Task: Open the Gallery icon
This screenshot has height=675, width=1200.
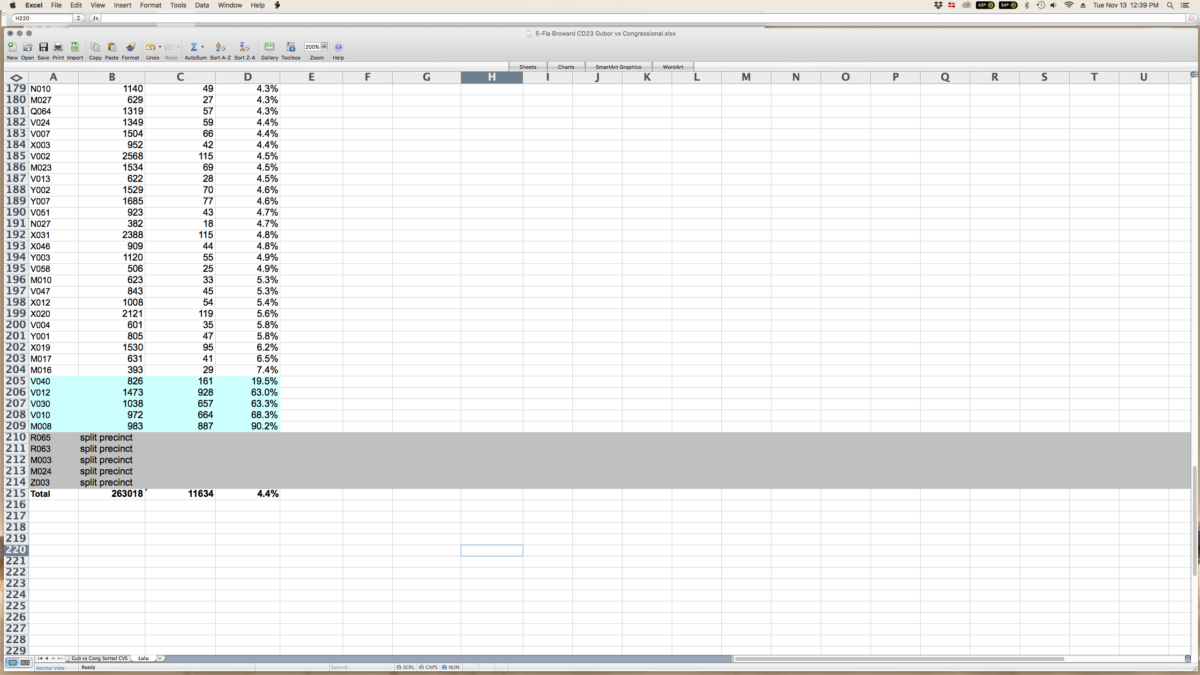Action: click(269, 47)
